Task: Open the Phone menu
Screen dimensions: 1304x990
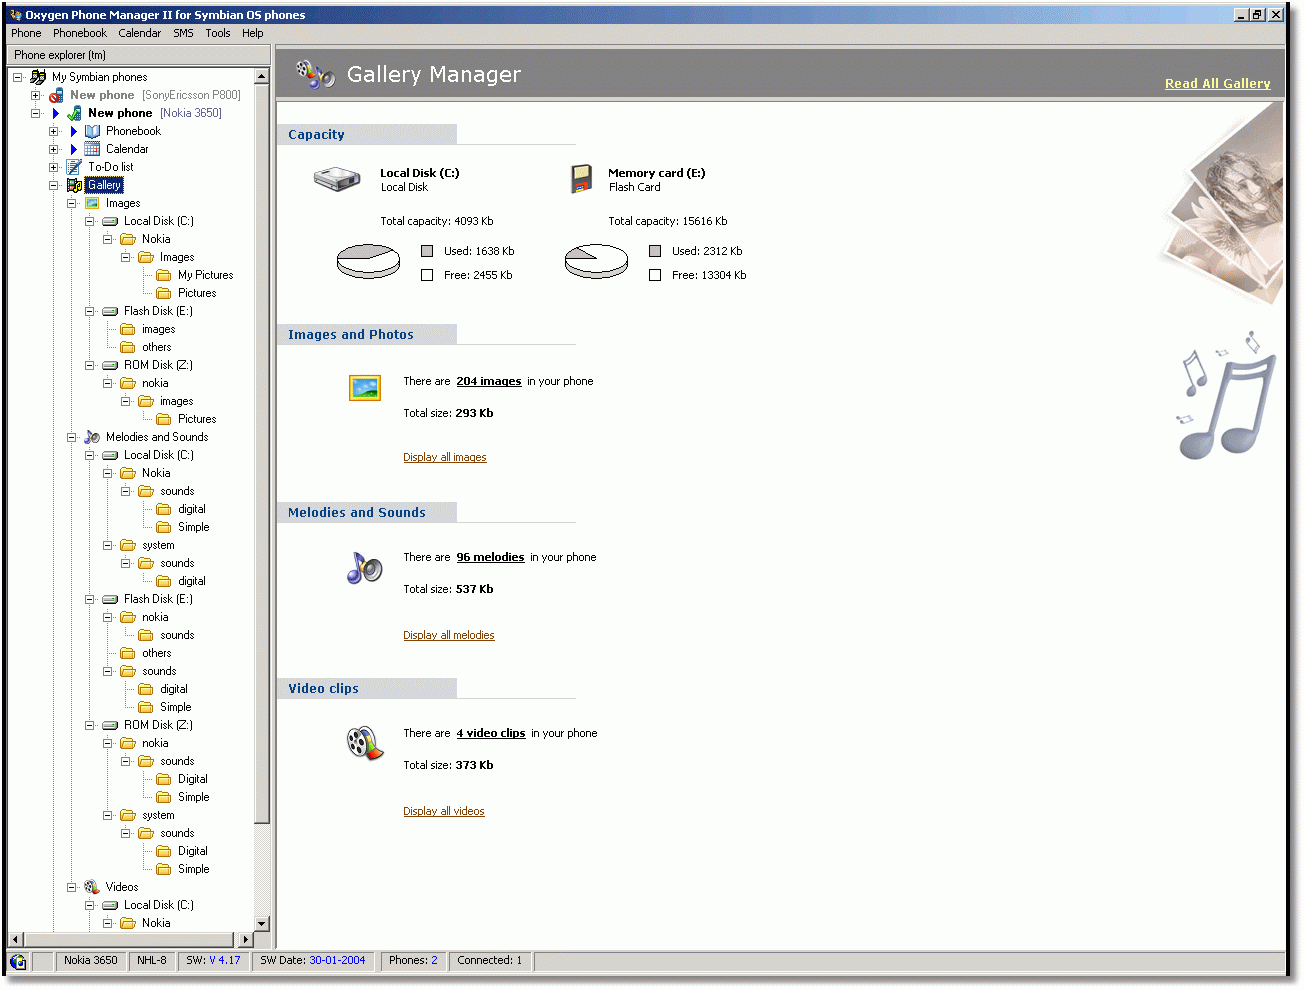Action: [26, 33]
